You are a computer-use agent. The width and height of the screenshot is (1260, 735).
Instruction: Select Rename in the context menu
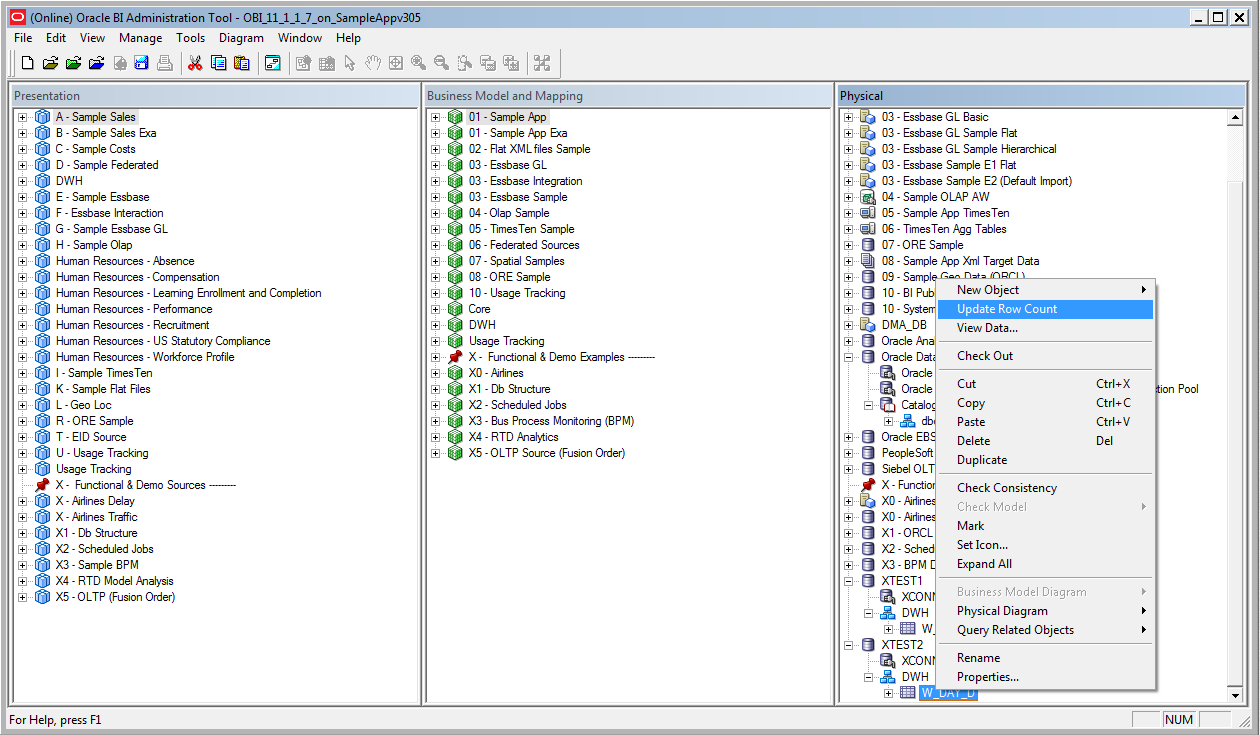[x=1045, y=658]
